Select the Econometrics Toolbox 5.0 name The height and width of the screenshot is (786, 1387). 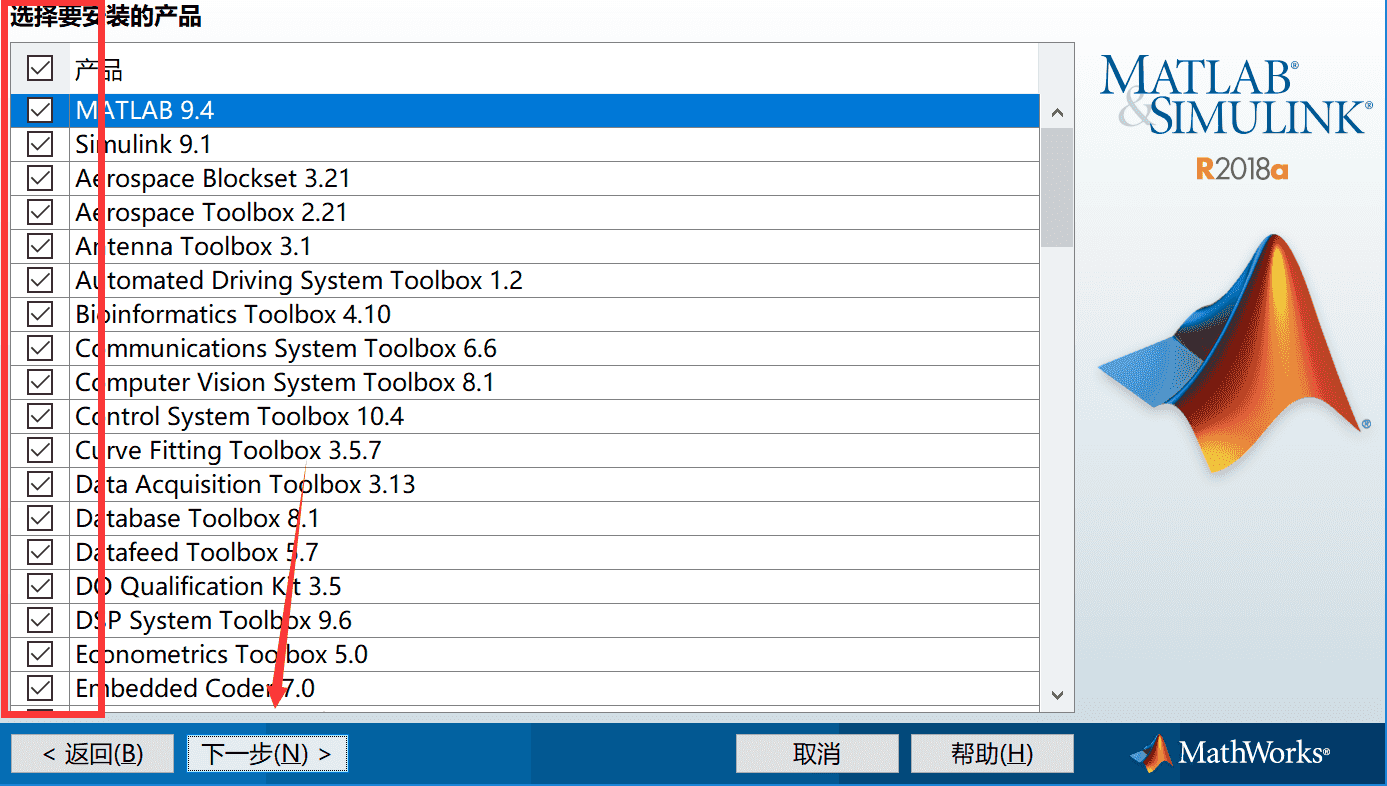tap(221, 654)
